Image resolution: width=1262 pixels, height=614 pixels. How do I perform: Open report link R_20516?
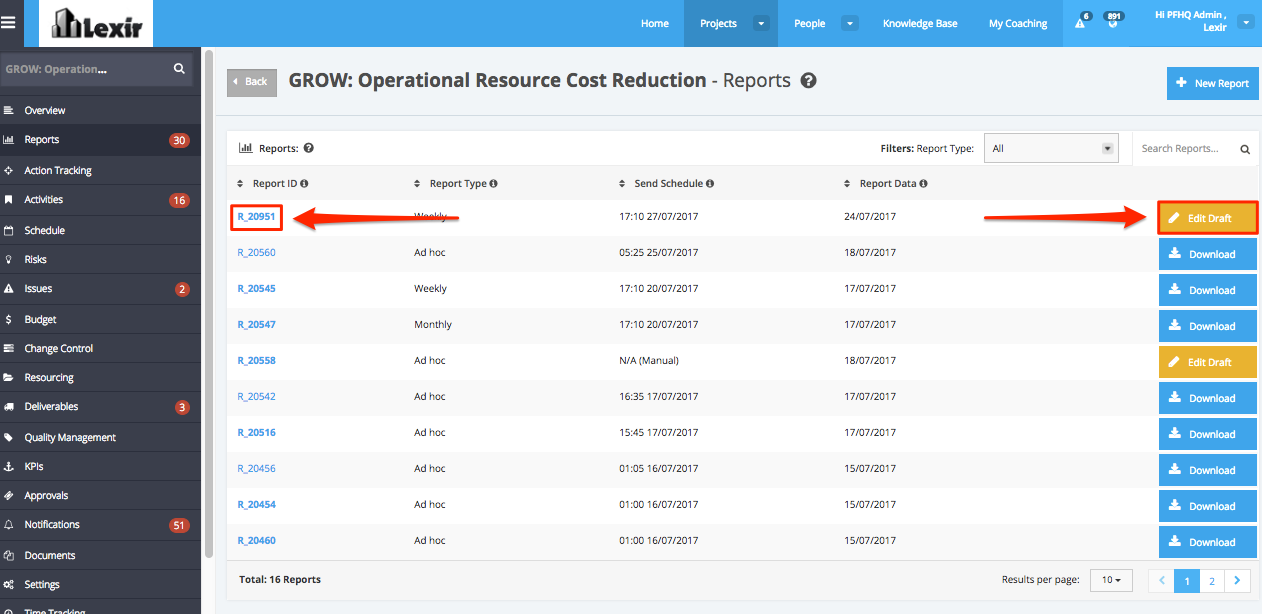click(256, 432)
